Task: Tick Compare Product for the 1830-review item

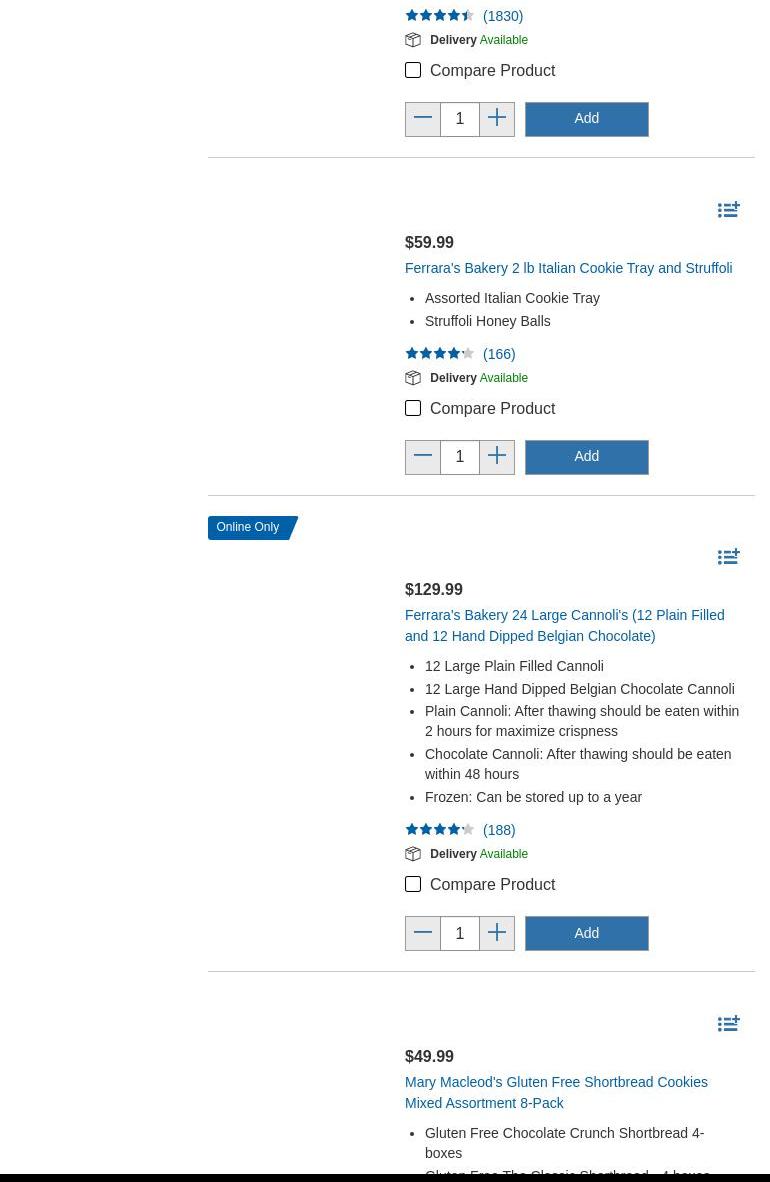Action: [413, 71]
